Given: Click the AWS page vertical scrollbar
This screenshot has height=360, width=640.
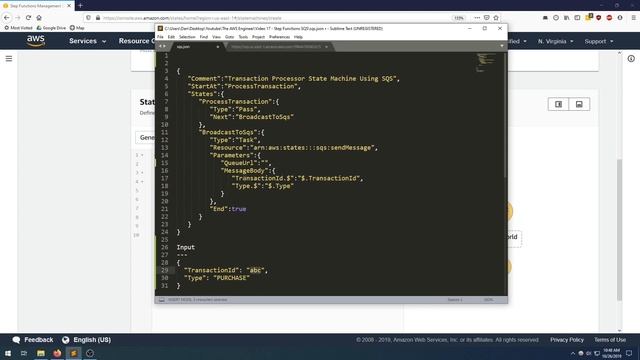Looking at the screenshot, I should tap(620, 229).
